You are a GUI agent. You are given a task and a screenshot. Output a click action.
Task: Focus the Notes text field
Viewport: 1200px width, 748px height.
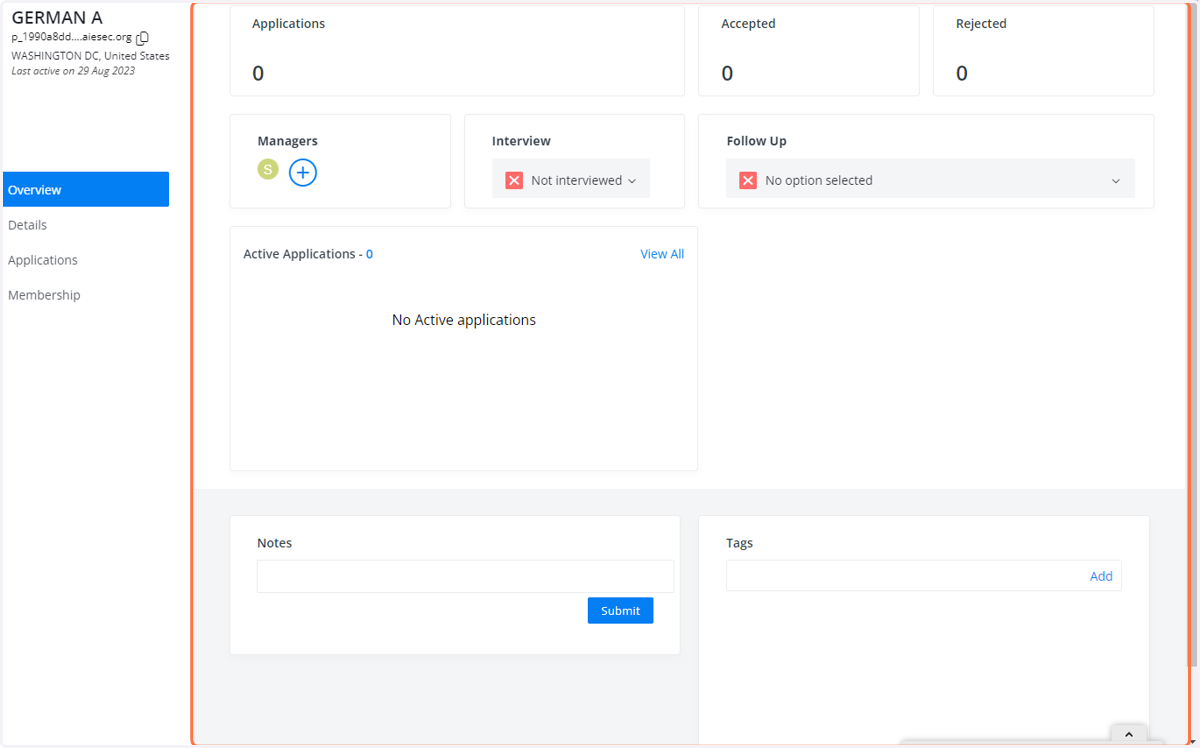pyautogui.click(x=465, y=576)
